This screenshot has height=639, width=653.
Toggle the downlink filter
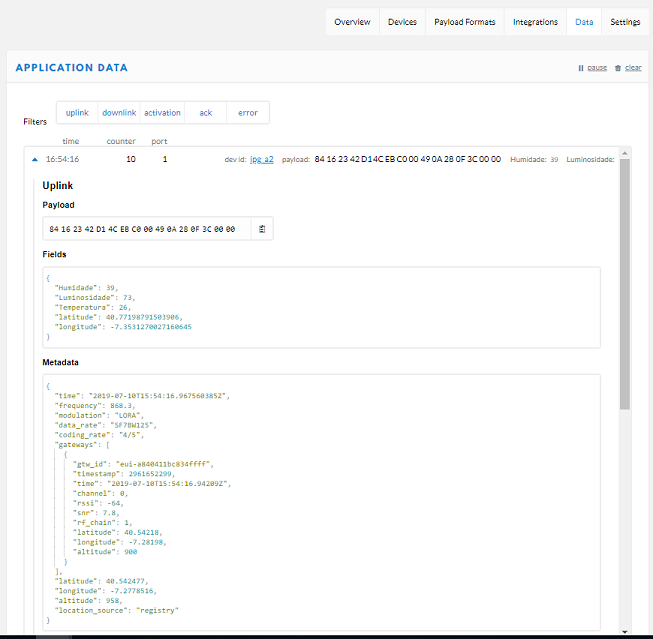tap(119, 113)
